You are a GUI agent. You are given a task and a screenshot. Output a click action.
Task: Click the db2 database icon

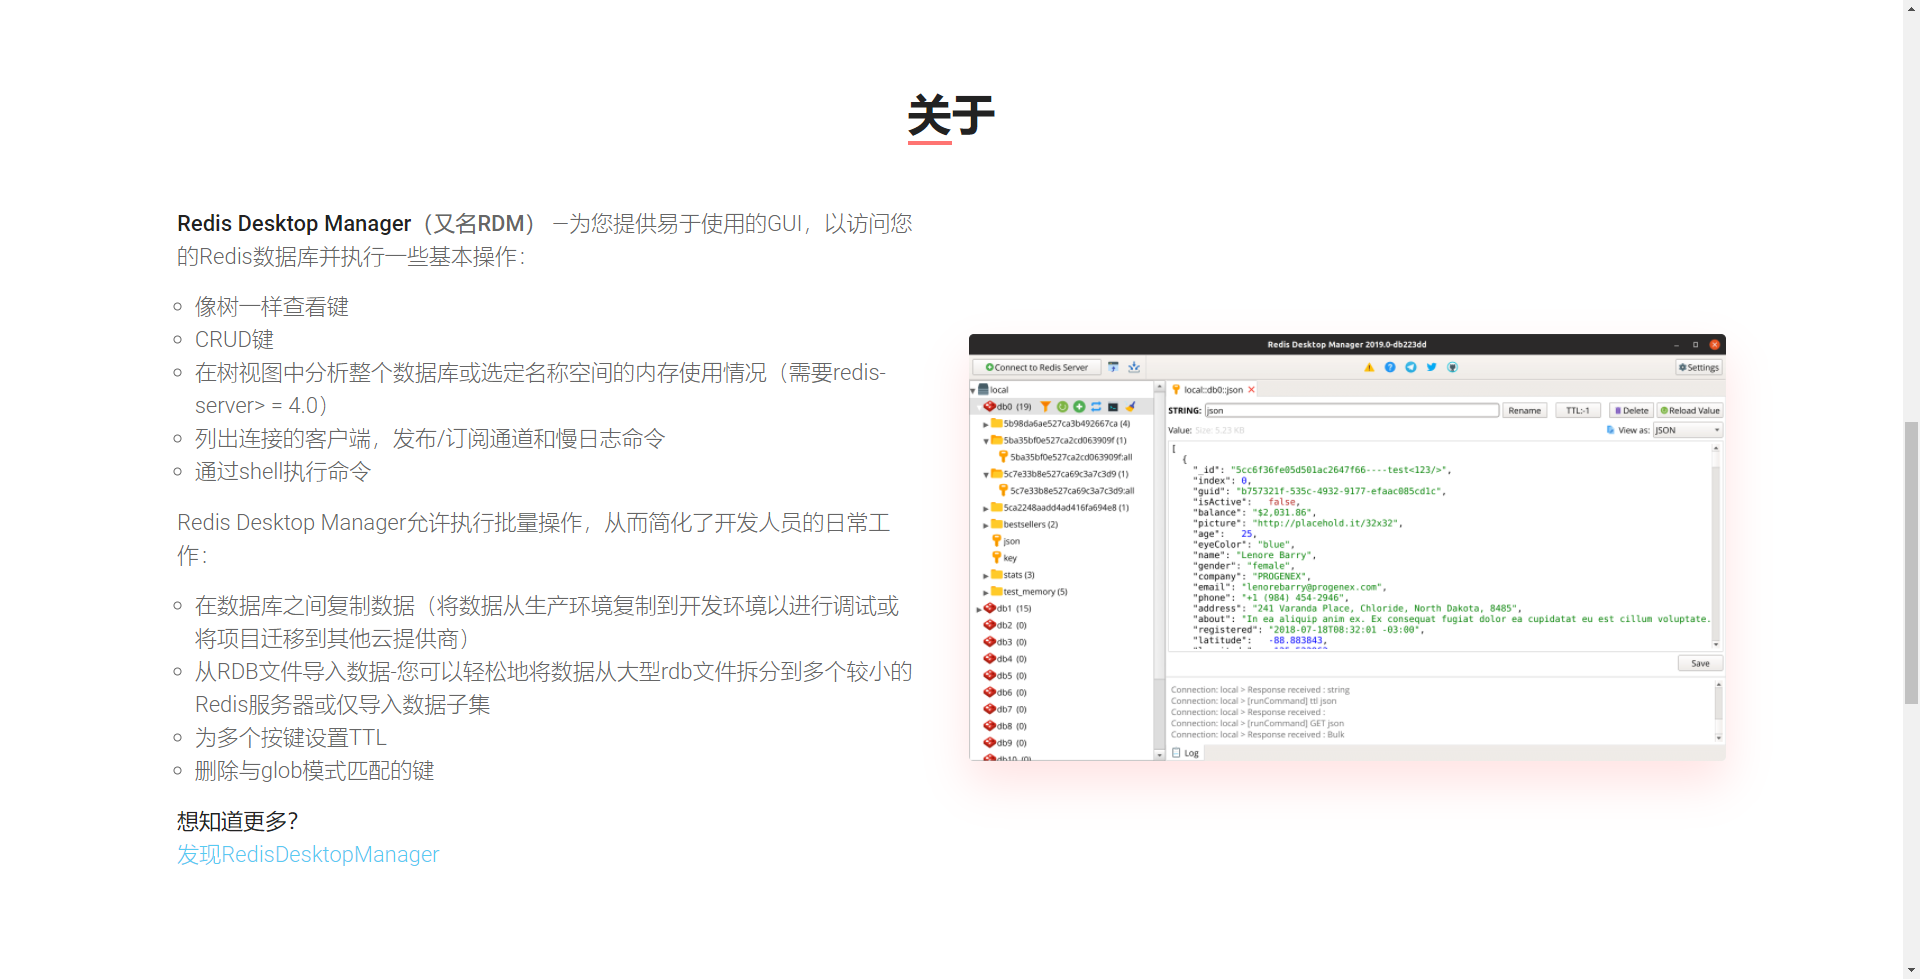[x=989, y=625]
